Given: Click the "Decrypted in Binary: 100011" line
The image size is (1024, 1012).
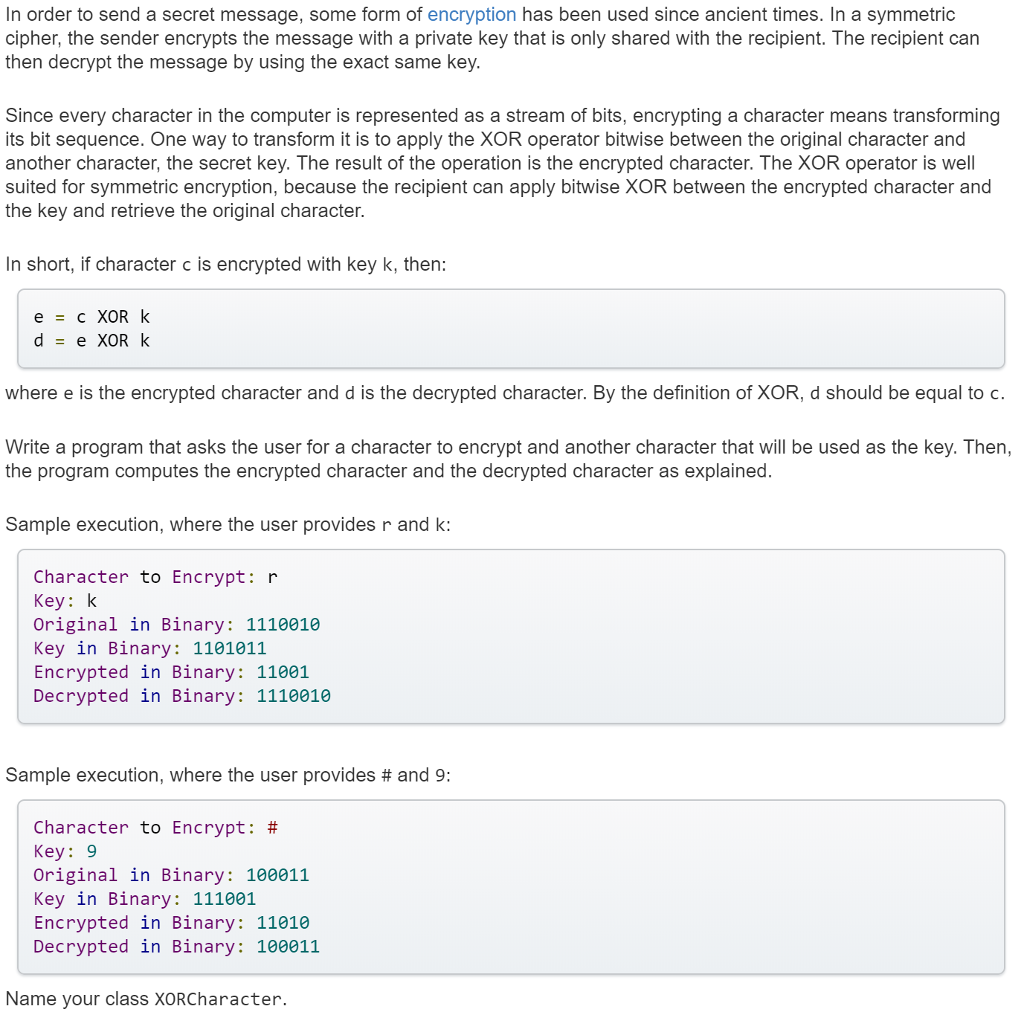Looking at the screenshot, I should (x=176, y=948).
